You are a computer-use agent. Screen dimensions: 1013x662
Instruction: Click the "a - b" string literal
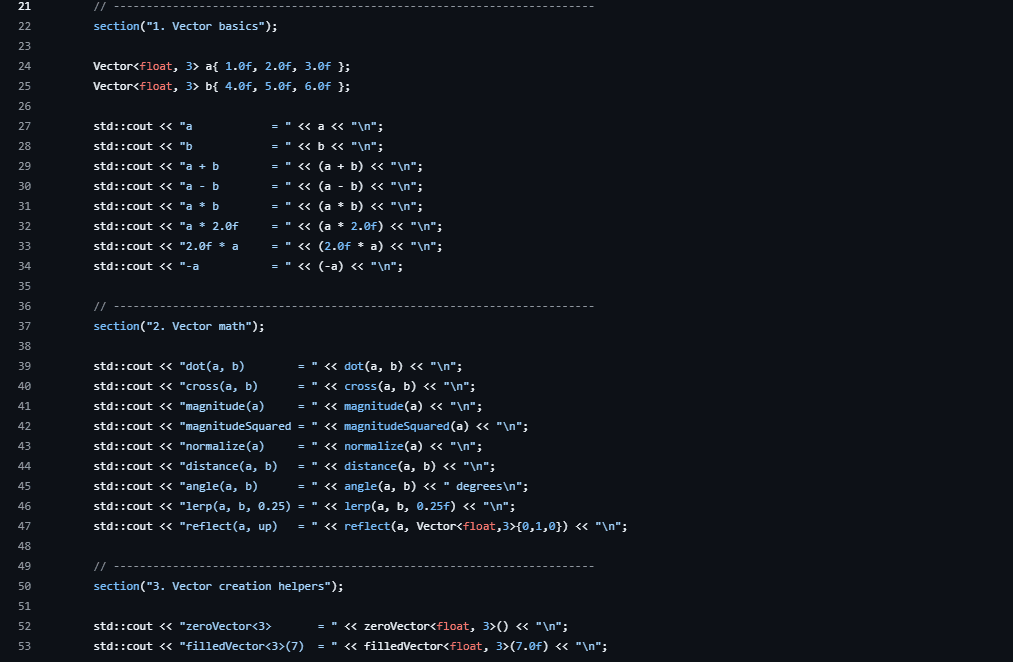click(x=235, y=187)
